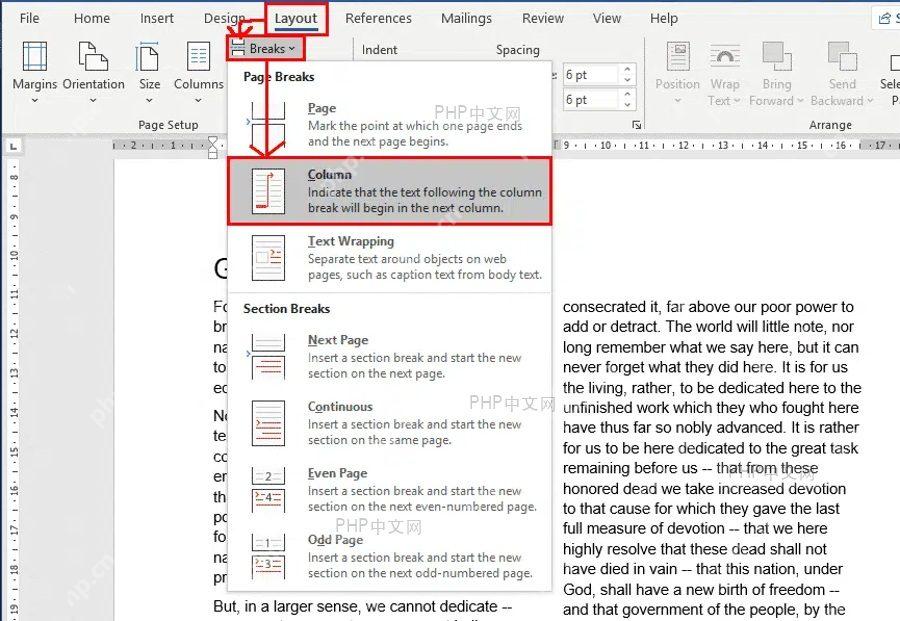The width and height of the screenshot is (900, 621).
Task: Close the Breaks dropdown menu
Action: (266, 49)
